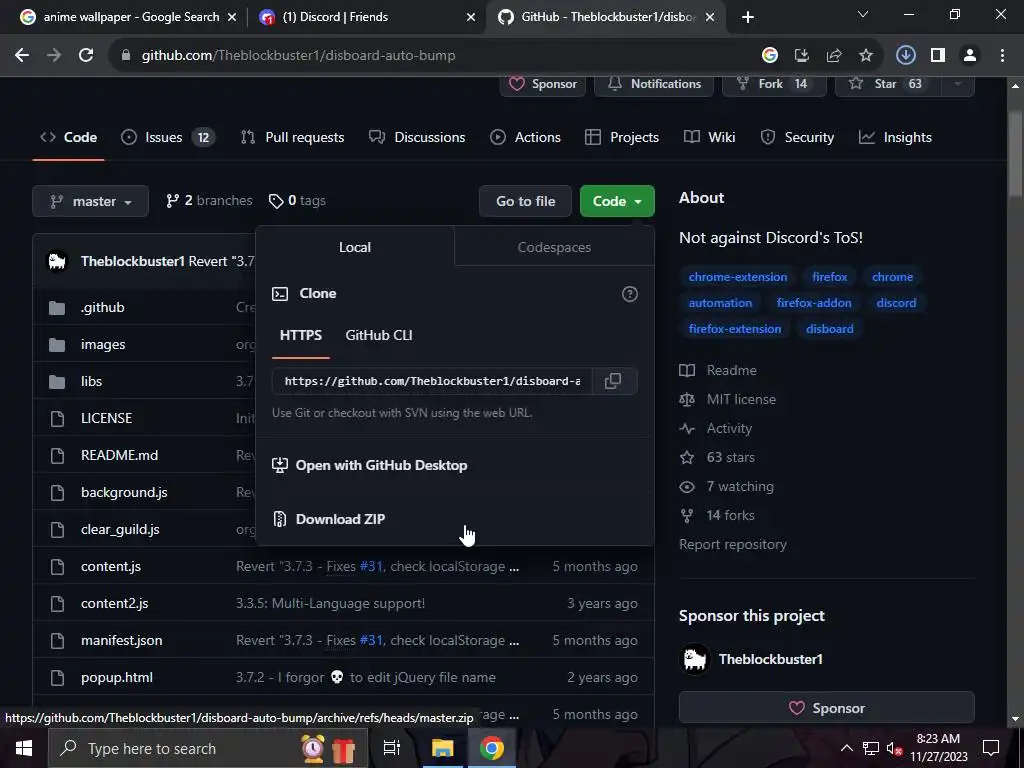Click the chrome-extension topic tag

click(738, 277)
